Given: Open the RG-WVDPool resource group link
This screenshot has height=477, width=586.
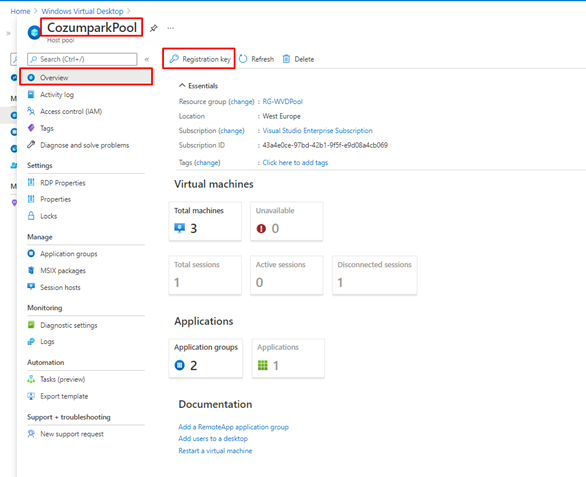Looking at the screenshot, I should (283, 101).
